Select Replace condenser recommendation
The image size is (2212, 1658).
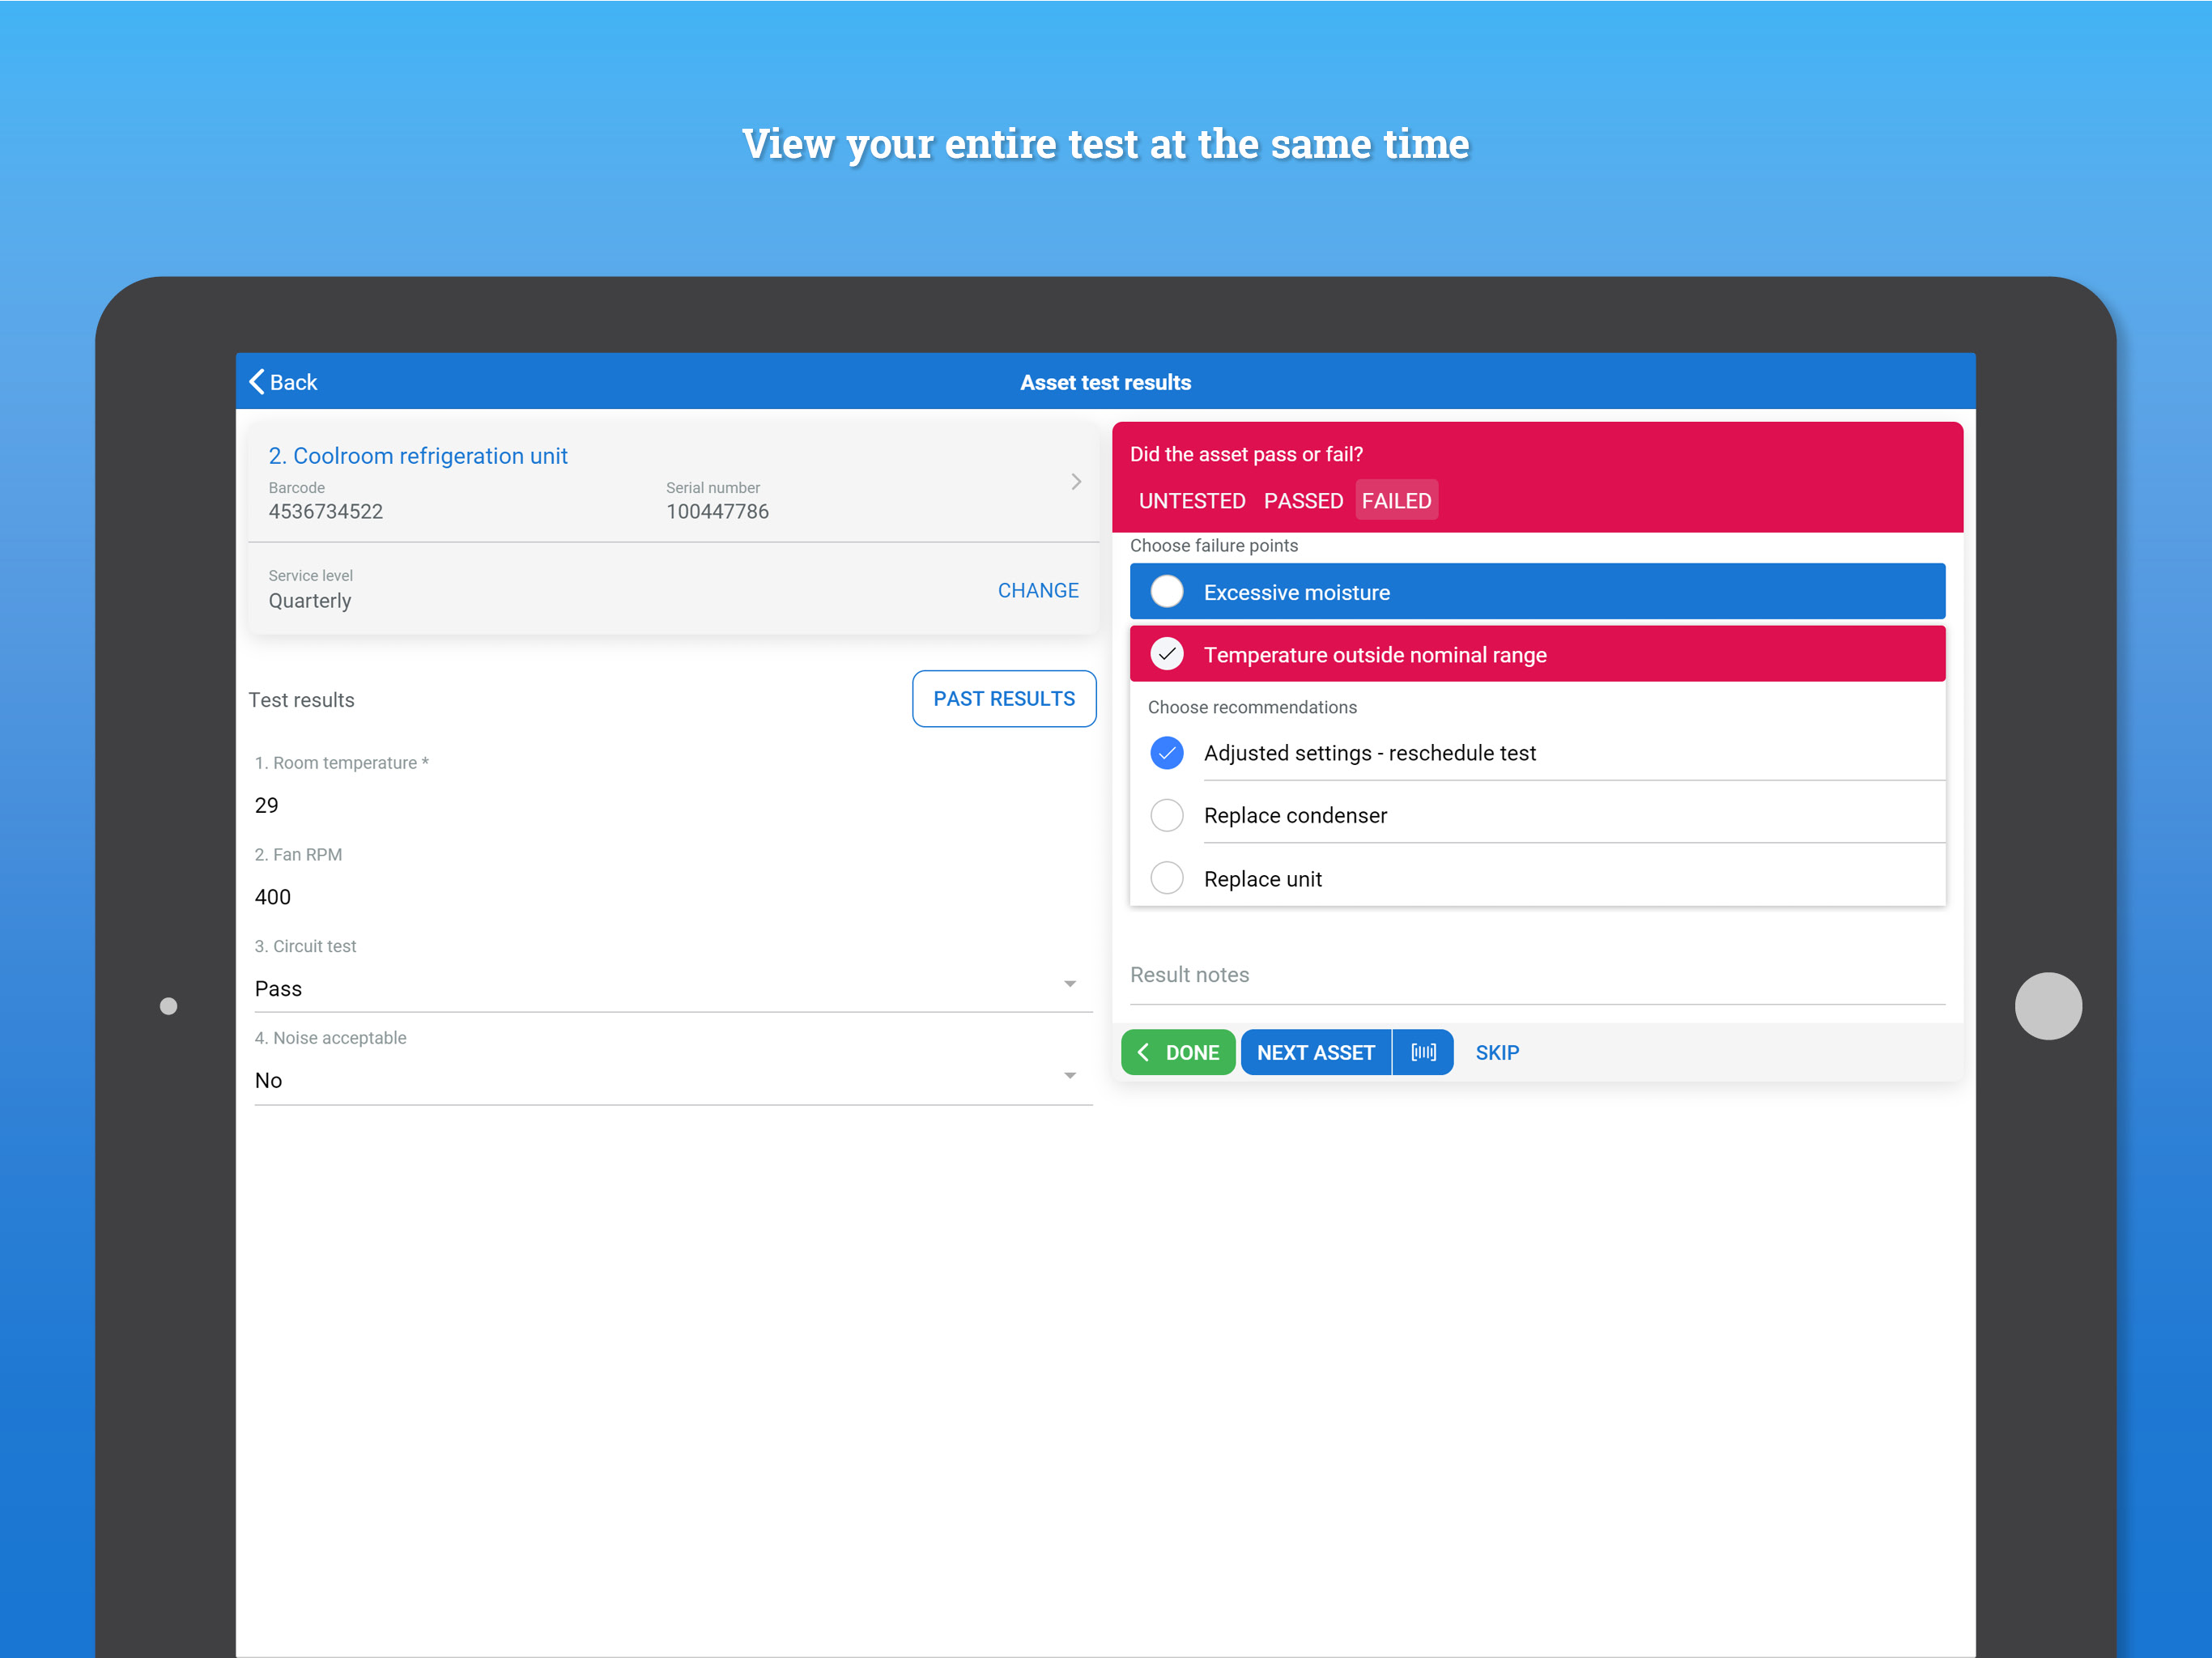pyautogui.click(x=1166, y=816)
